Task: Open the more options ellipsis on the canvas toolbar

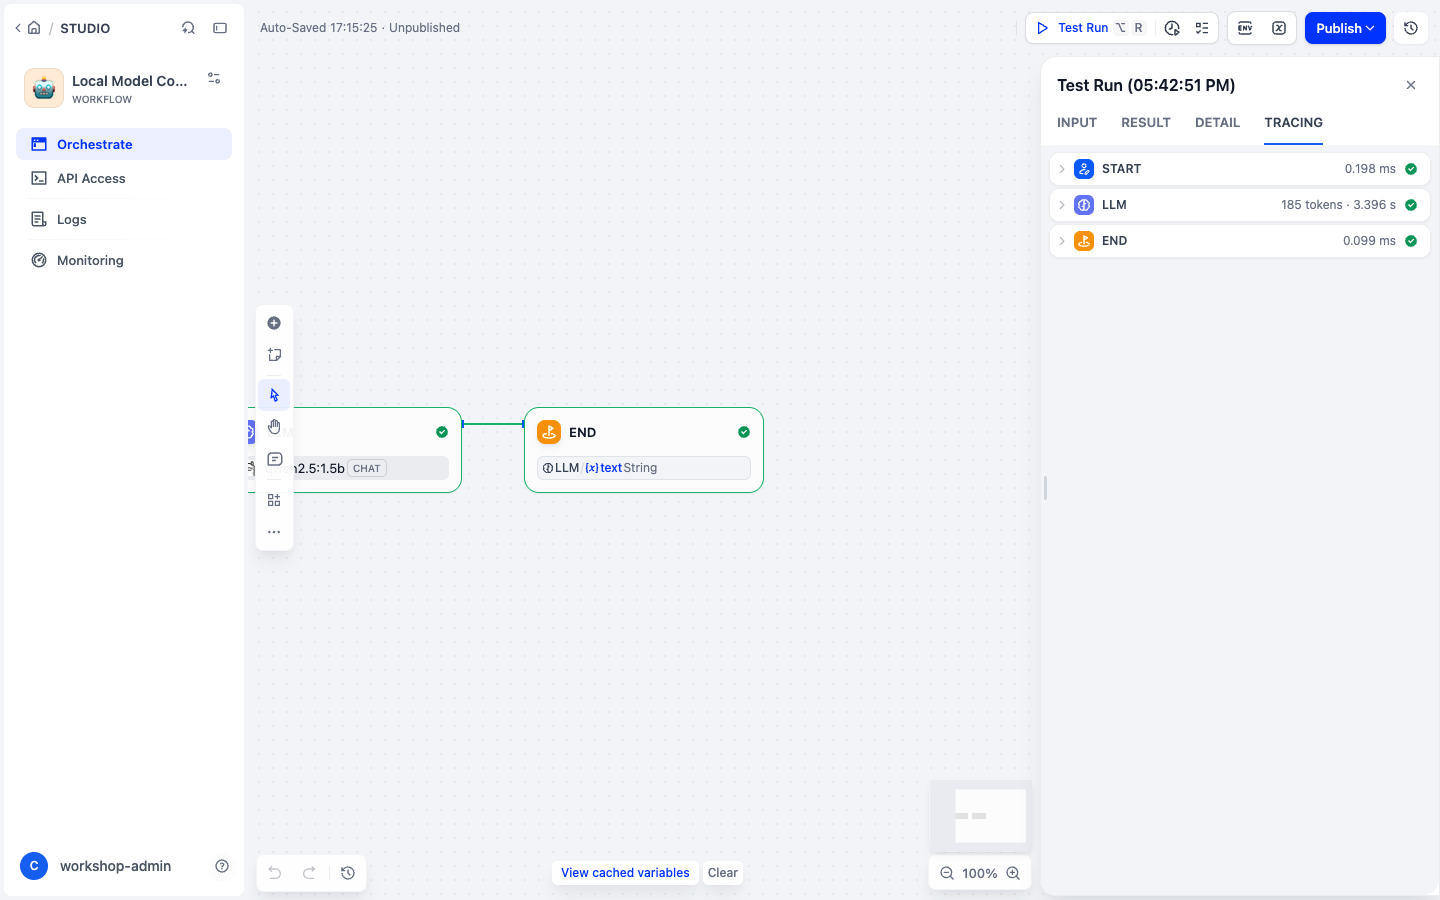Action: pyautogui.click(x=274, y=532)
